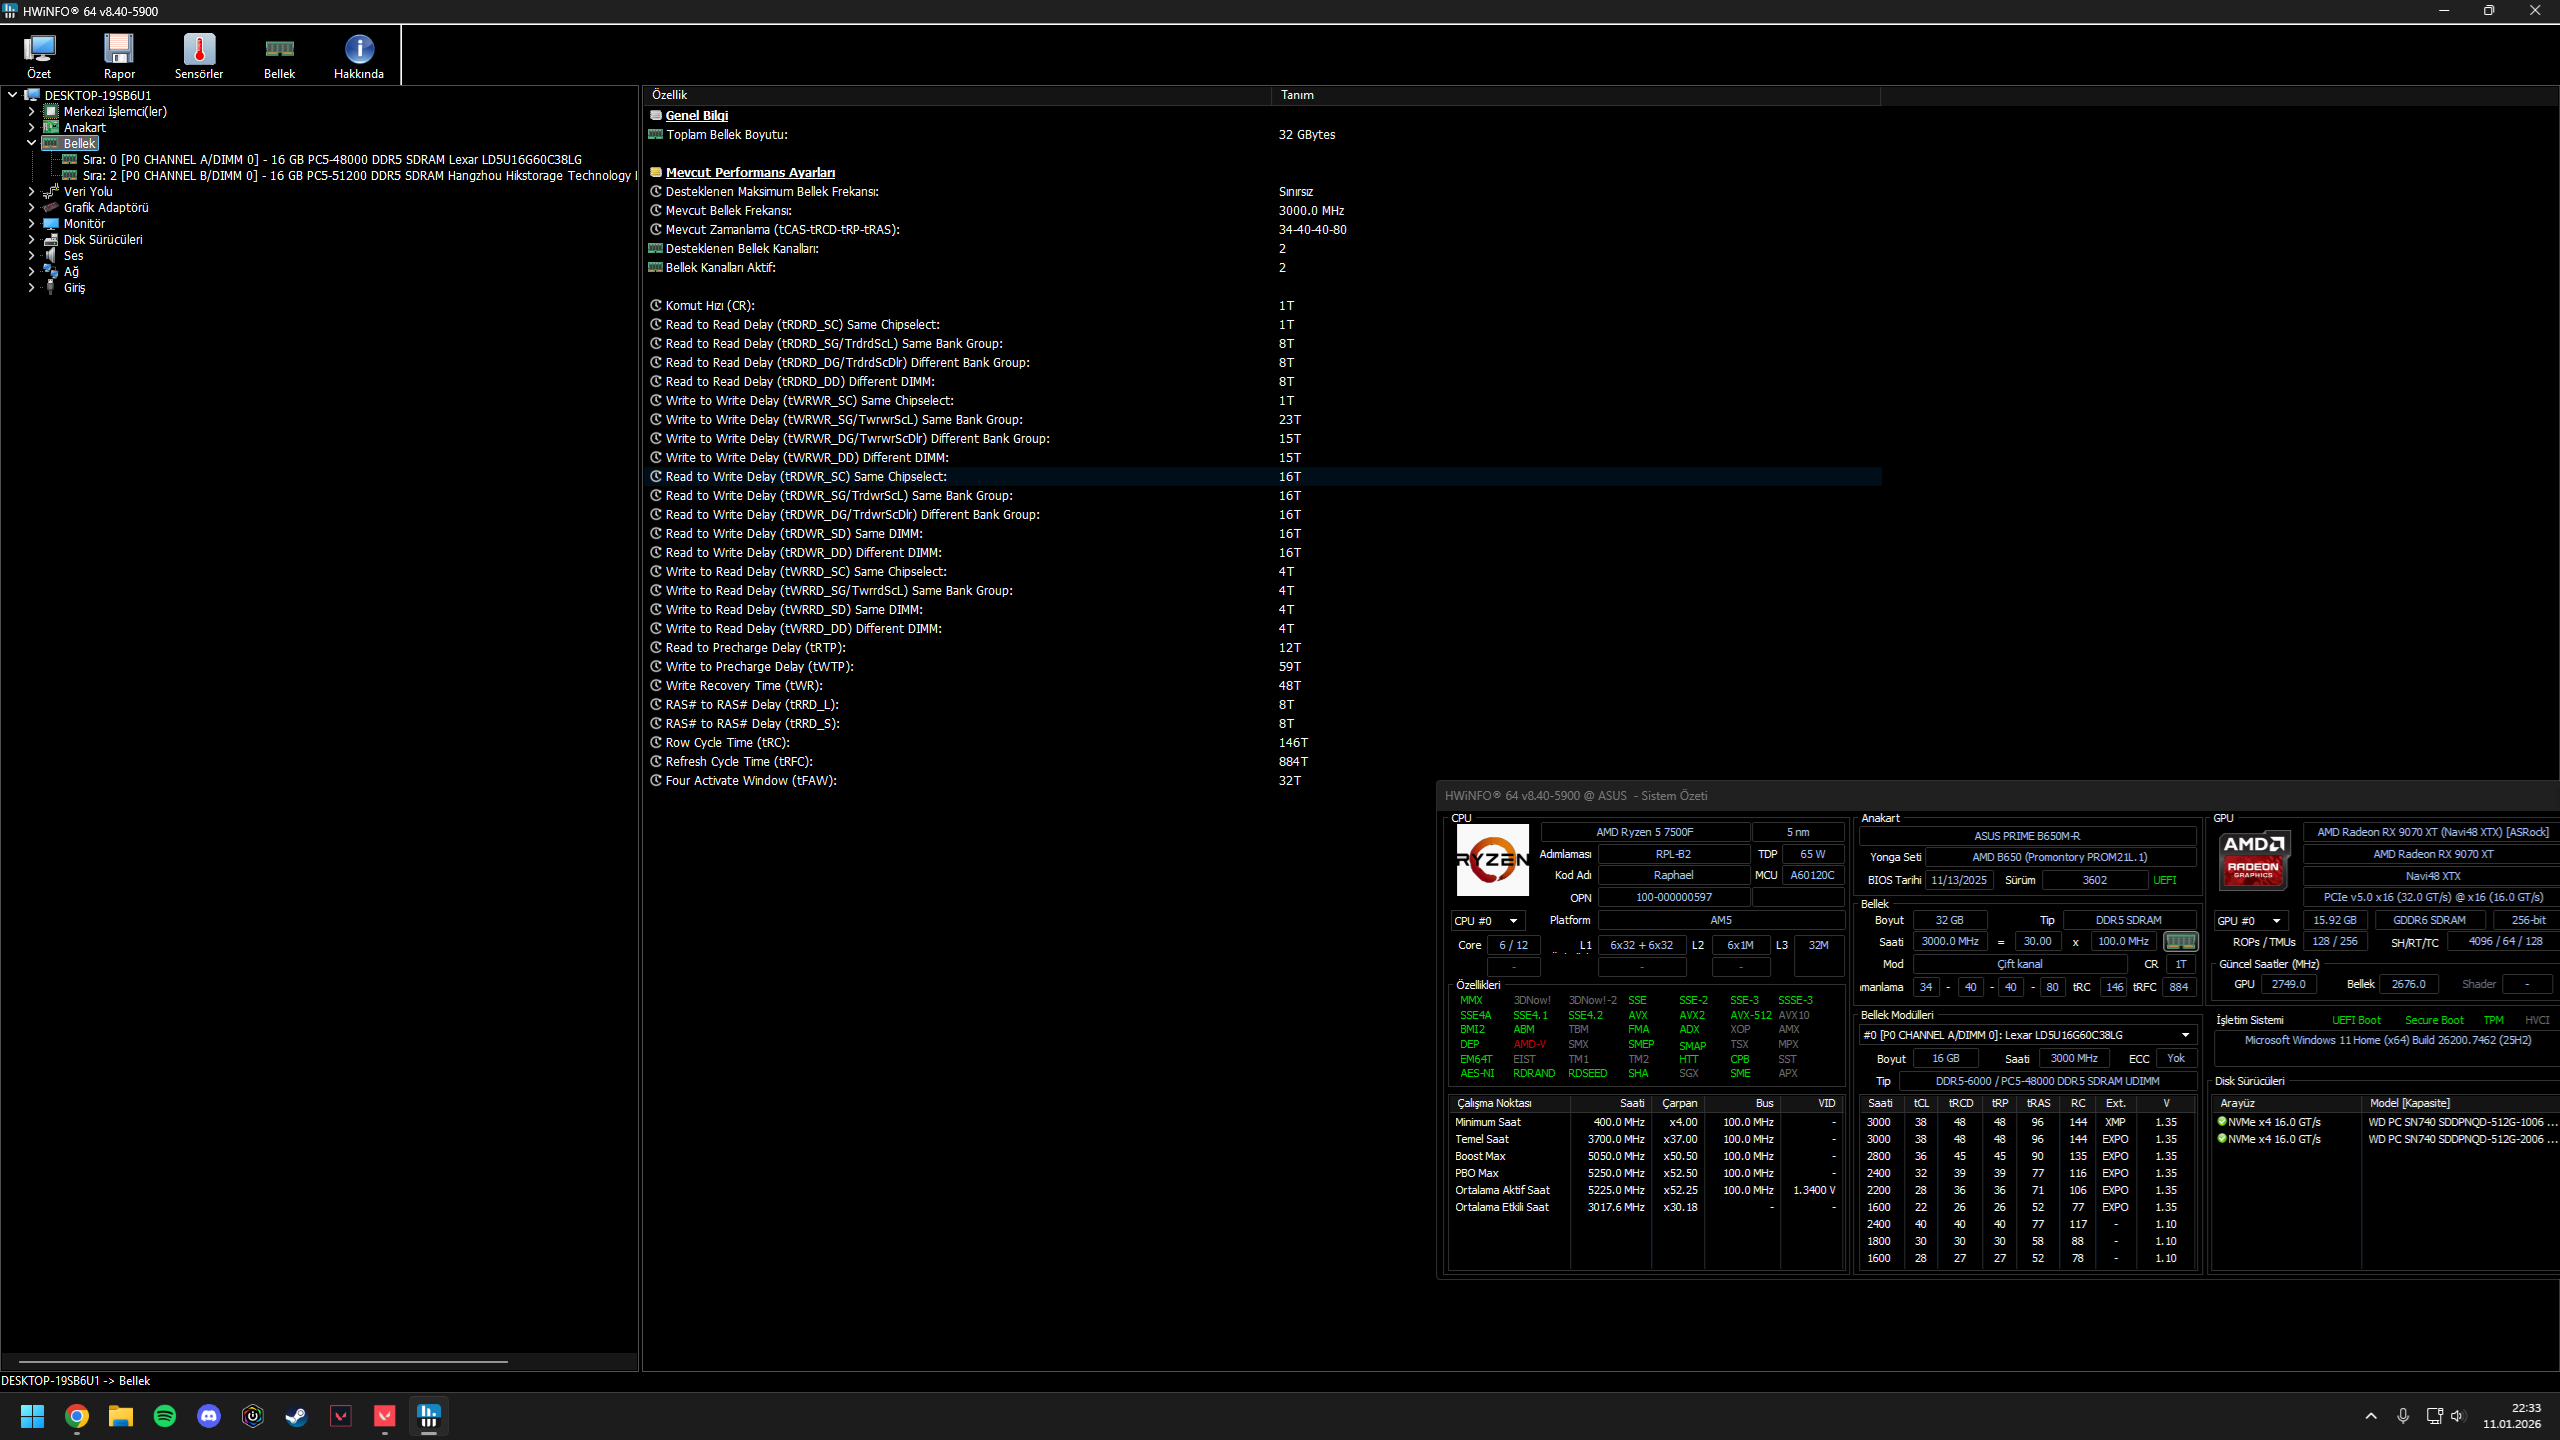
Task: Click the Genel Bilgi section heading
Action: (x=697, y=115)
